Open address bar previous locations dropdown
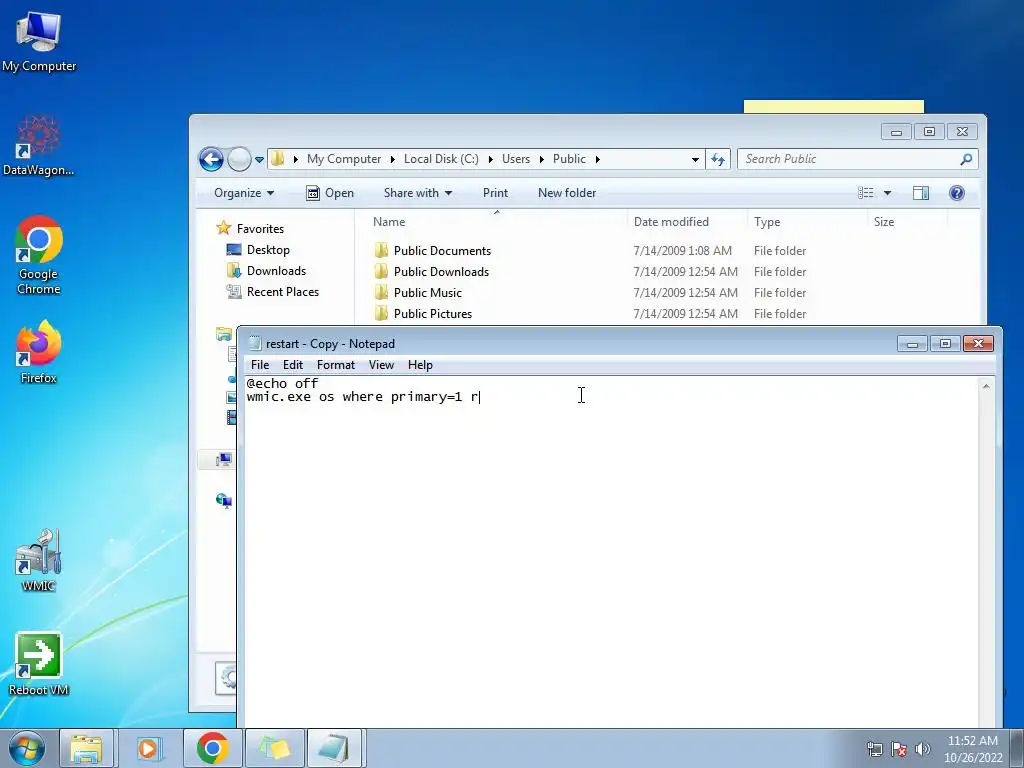Viewport: 1024px width, 768px height. click(696, 159)
